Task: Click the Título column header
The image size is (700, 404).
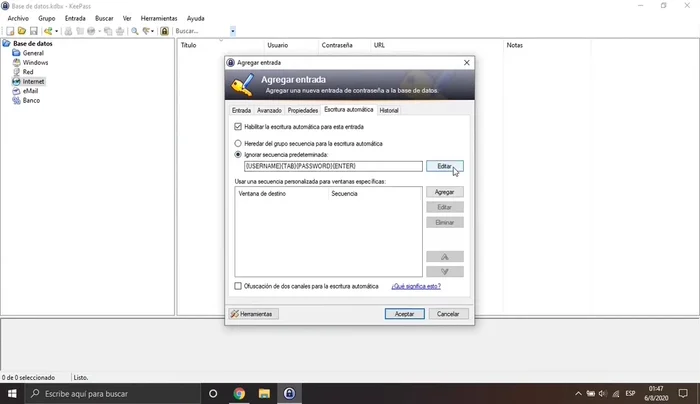Action: (221, 45)
